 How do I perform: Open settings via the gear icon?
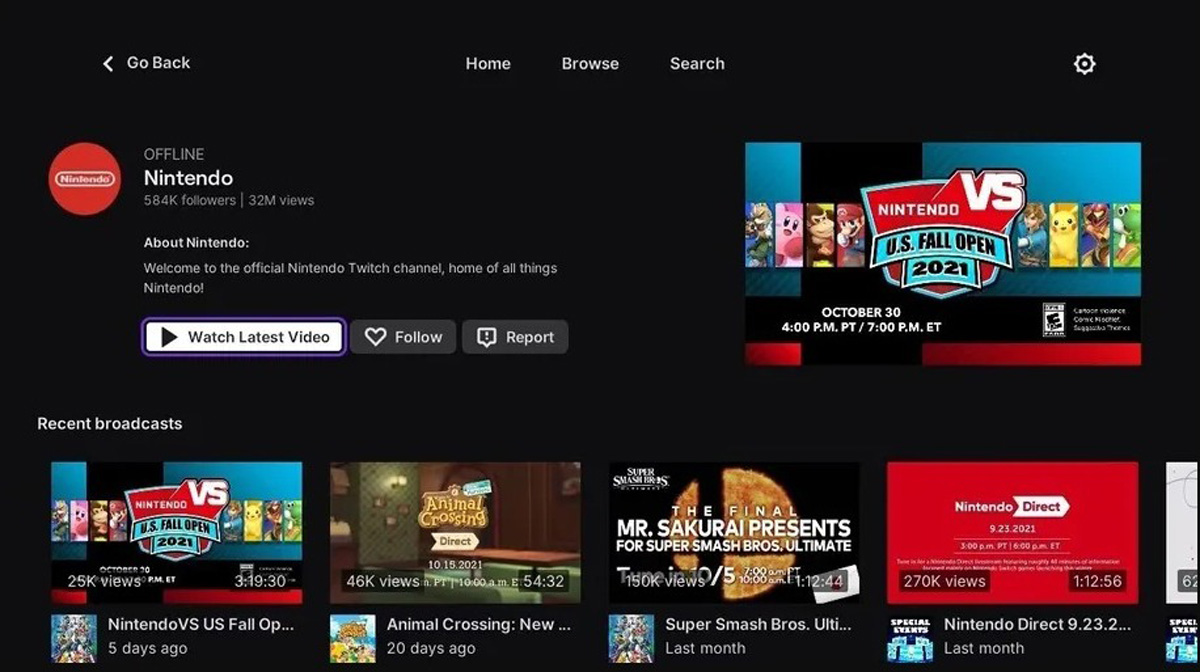(x=1084, y=64)
